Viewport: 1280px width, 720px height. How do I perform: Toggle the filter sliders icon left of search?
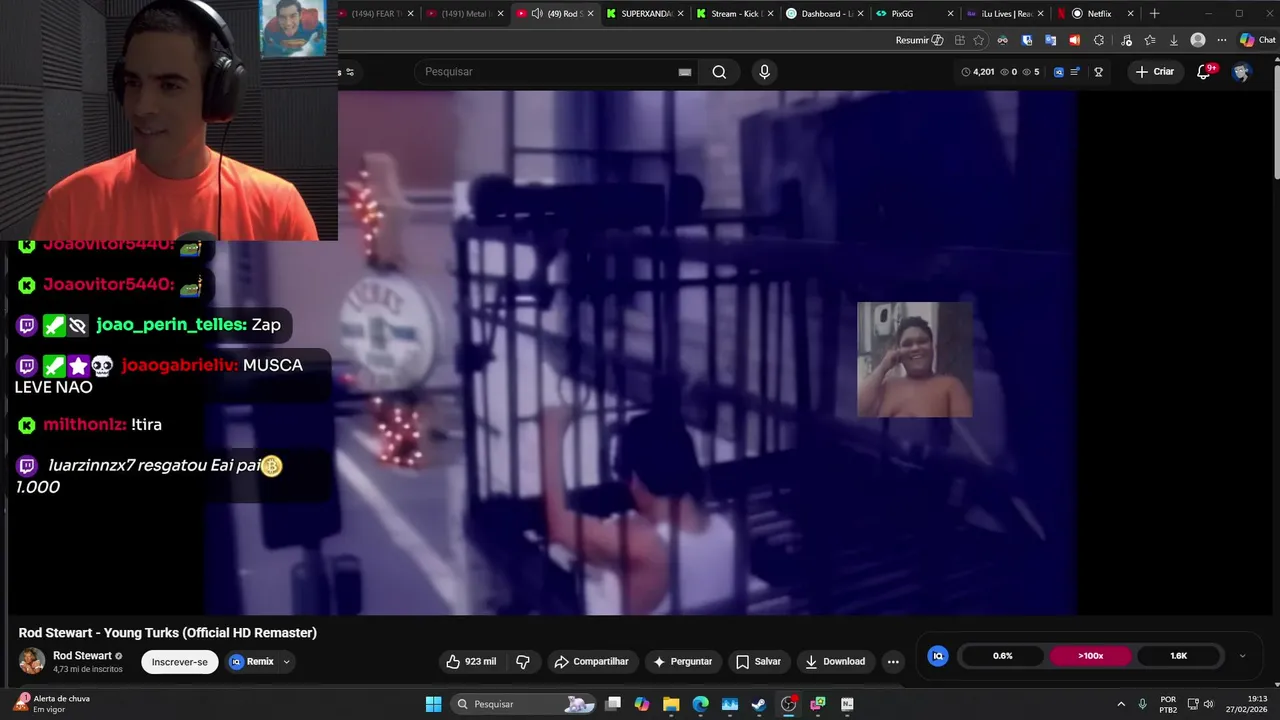(x=349, y=72)
